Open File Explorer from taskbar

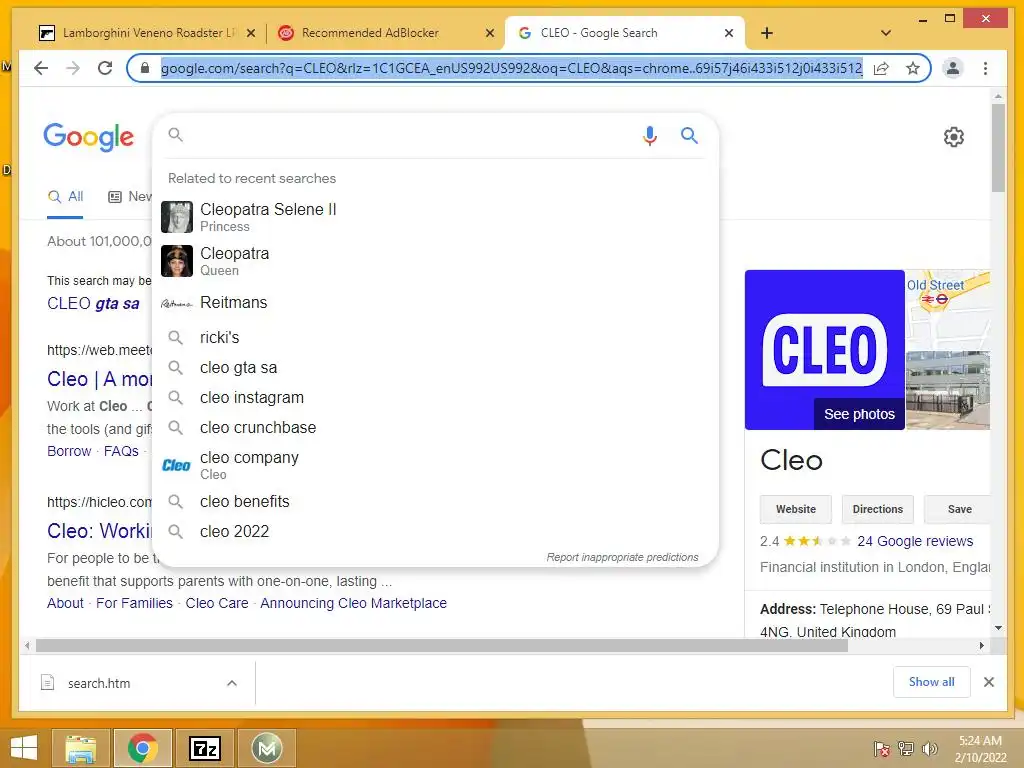[x=81, y=748]
